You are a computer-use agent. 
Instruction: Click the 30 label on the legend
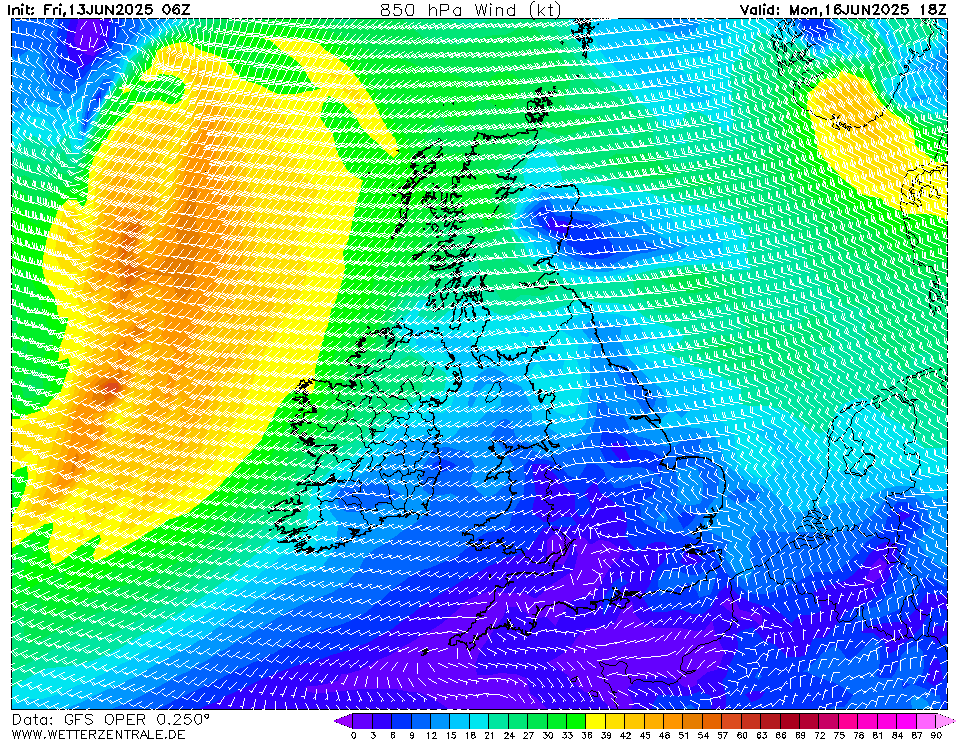pyautogui.click(x=548, y=735)
